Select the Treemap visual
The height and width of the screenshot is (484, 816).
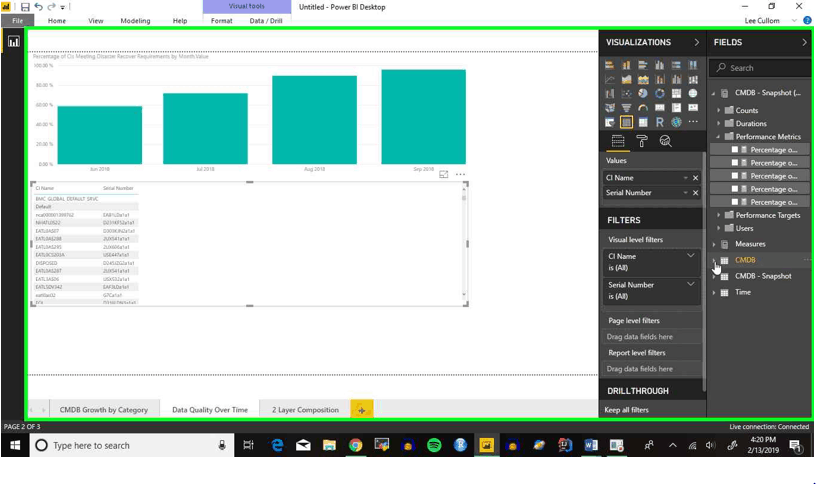[x=676, y=94]
